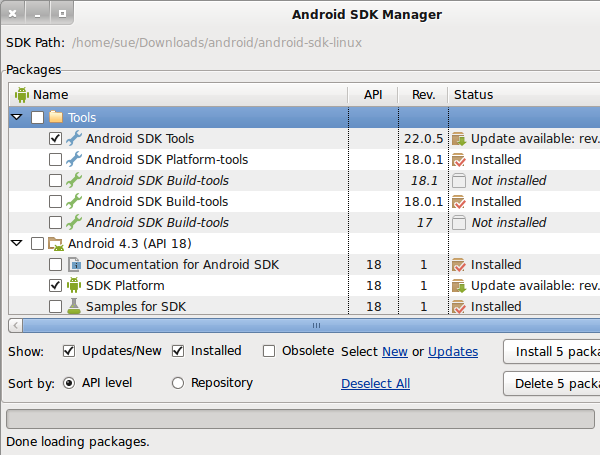
Task: Collapse the Tools tree section
Action: pyautogui.click(x=17, y=118)
